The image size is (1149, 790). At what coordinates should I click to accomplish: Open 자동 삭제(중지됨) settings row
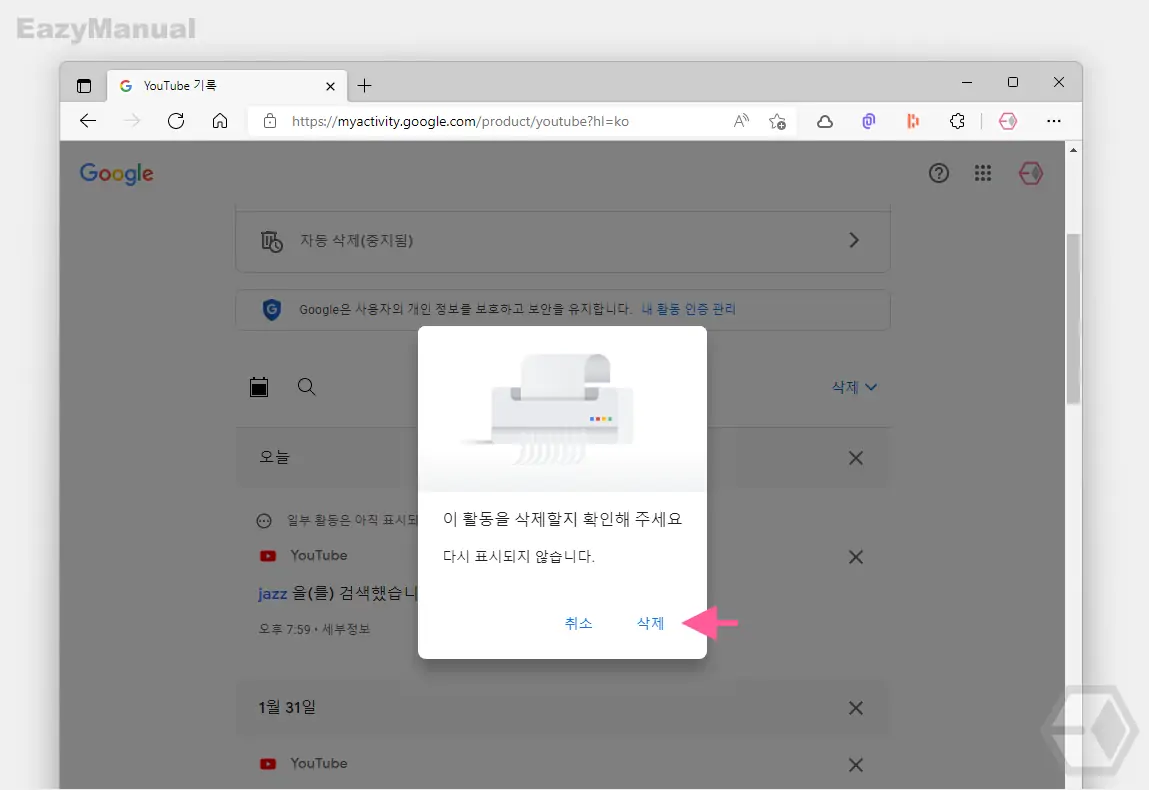pos(563,240)
